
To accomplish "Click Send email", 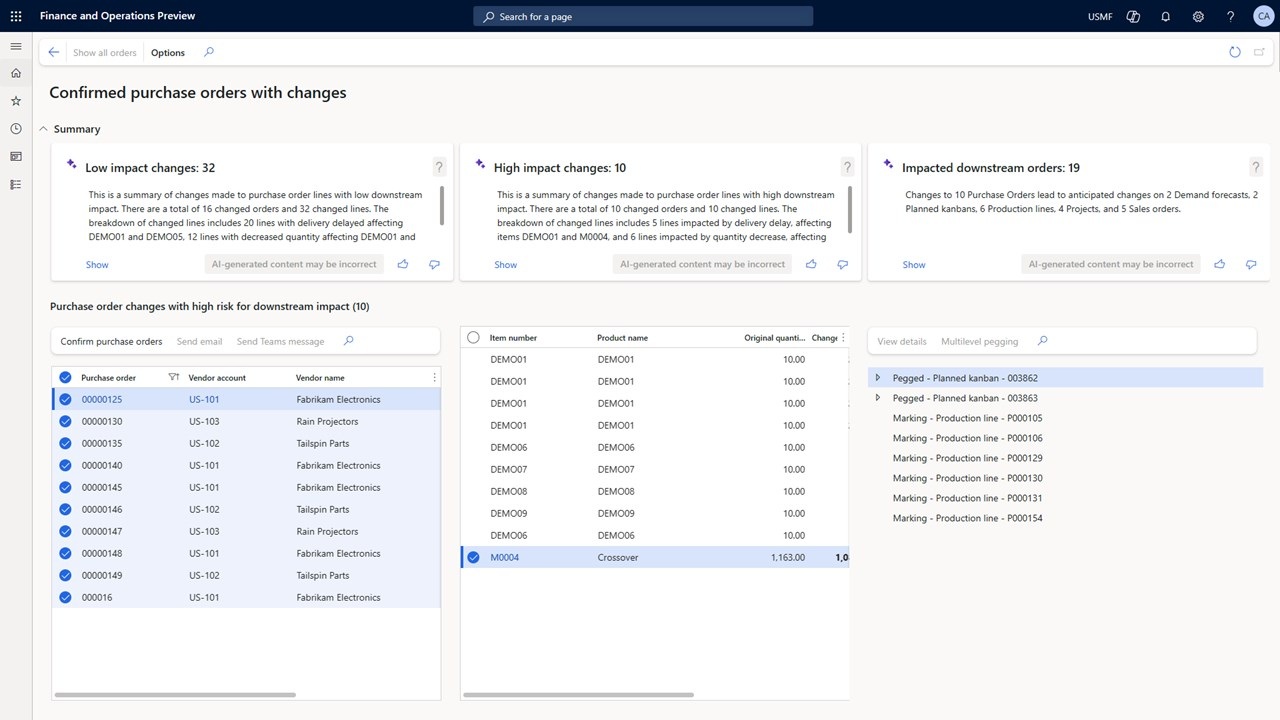I will click(199, 341).
